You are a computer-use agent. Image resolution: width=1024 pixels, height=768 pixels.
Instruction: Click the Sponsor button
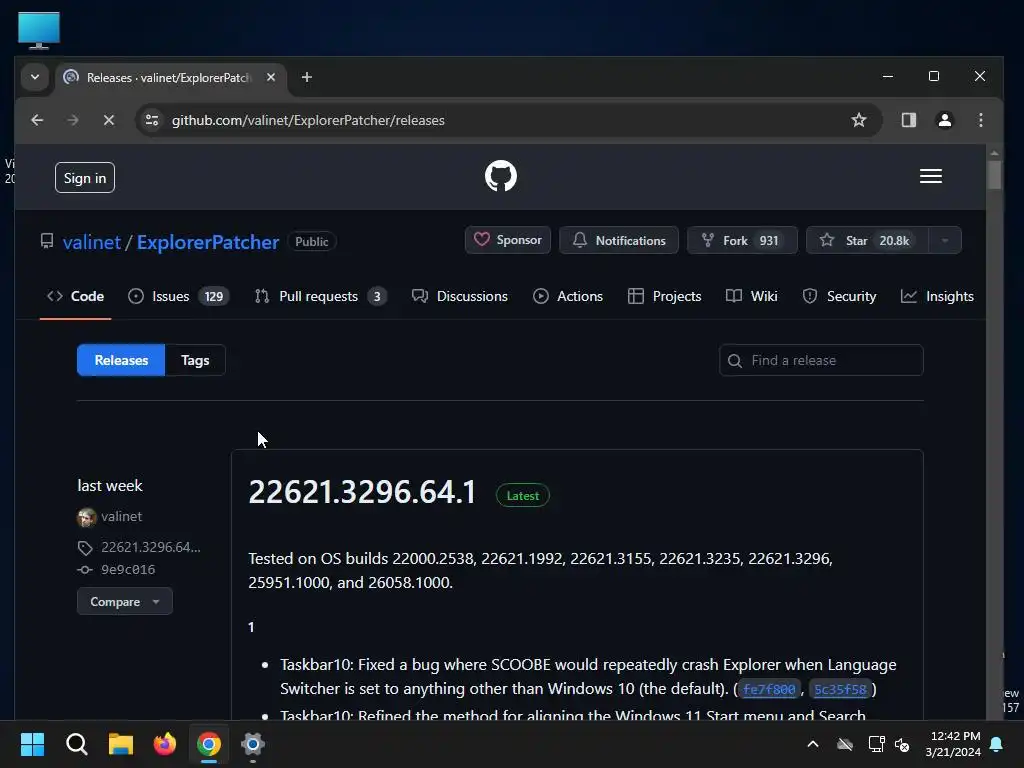(x=507, y=240)
